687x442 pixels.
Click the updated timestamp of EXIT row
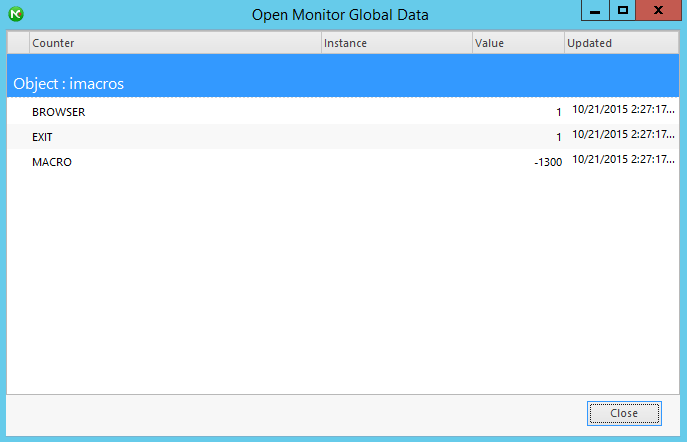pyautogui.click(x=623, y=134)
